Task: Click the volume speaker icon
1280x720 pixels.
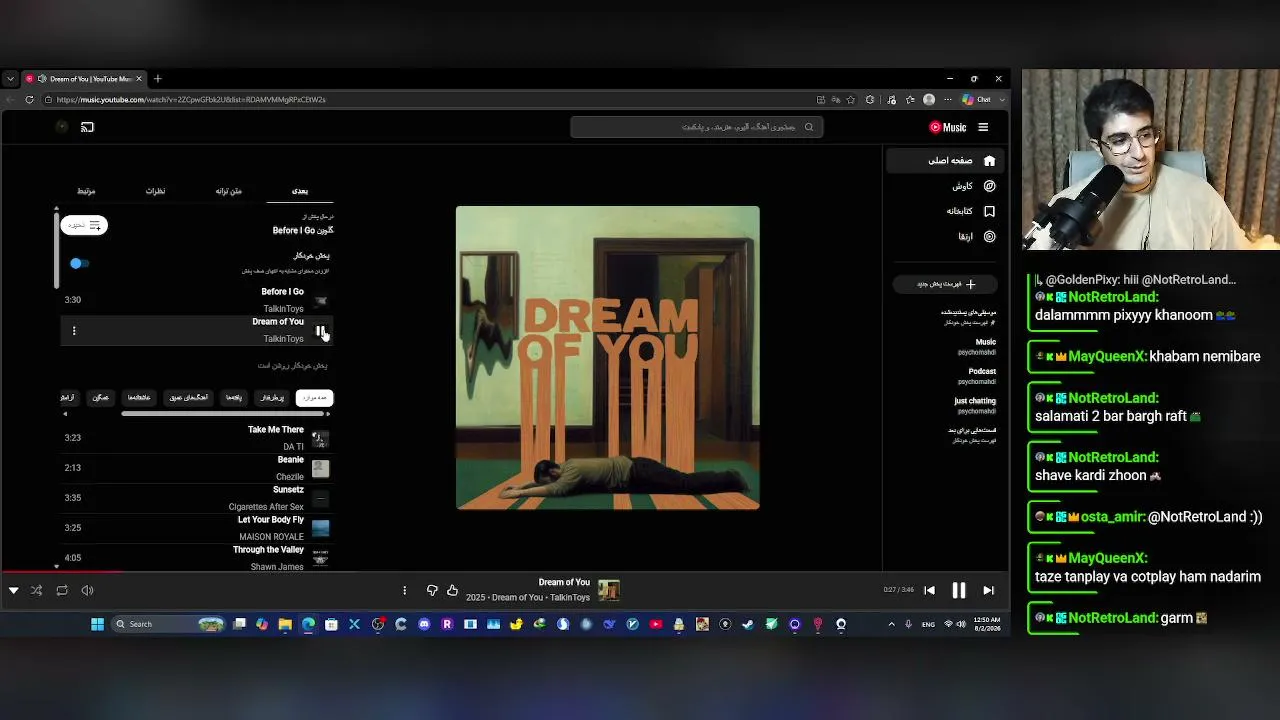Action: pyautogui.click(x=87, y=591)
